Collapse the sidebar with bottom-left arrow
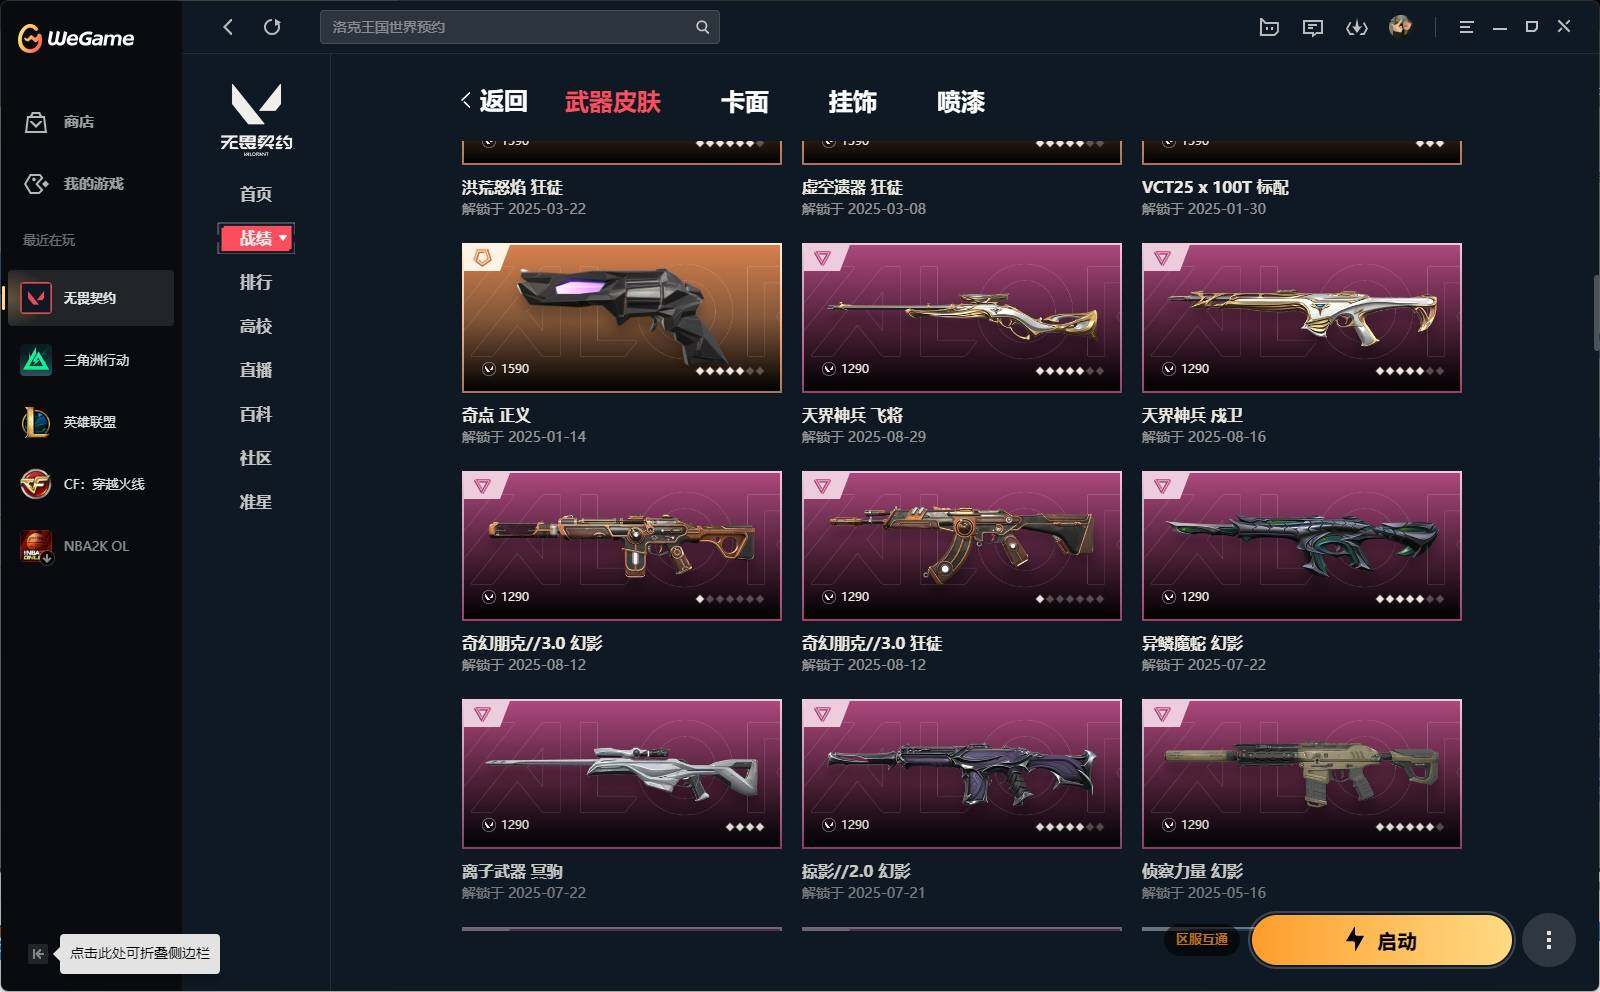Image resolution: width=1600 pixels, height=992 pixels. point(37,953)
